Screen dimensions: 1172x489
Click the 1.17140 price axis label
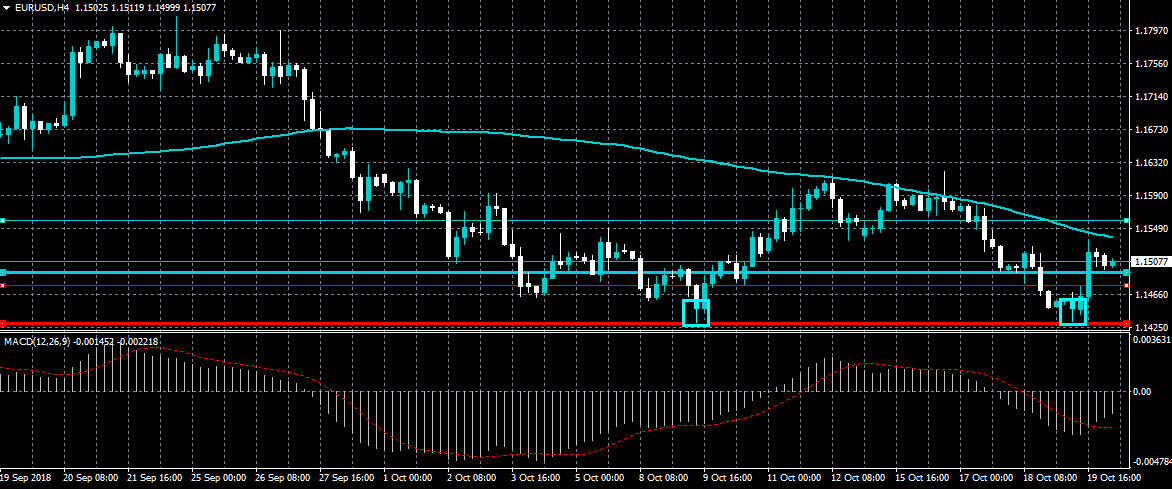pos(1150,97)
